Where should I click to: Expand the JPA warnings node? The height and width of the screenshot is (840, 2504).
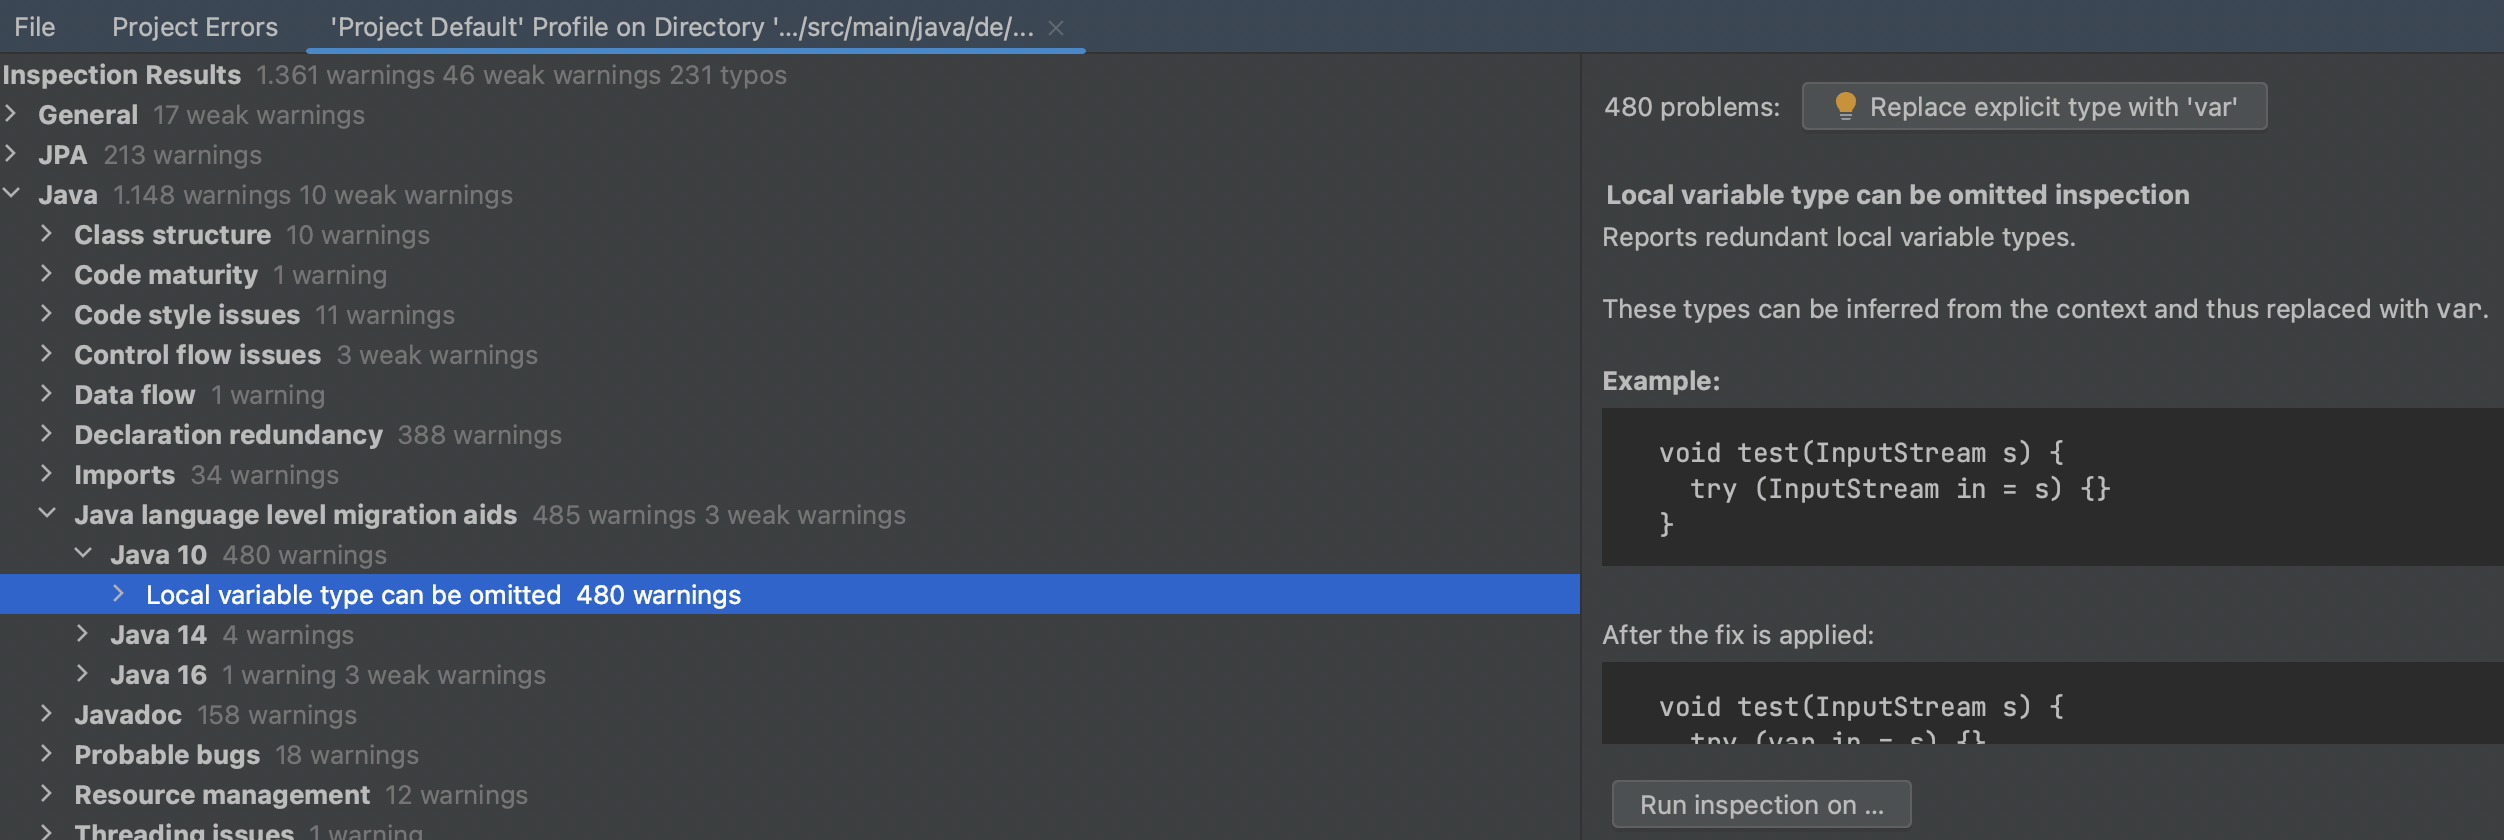coord(12,154)
